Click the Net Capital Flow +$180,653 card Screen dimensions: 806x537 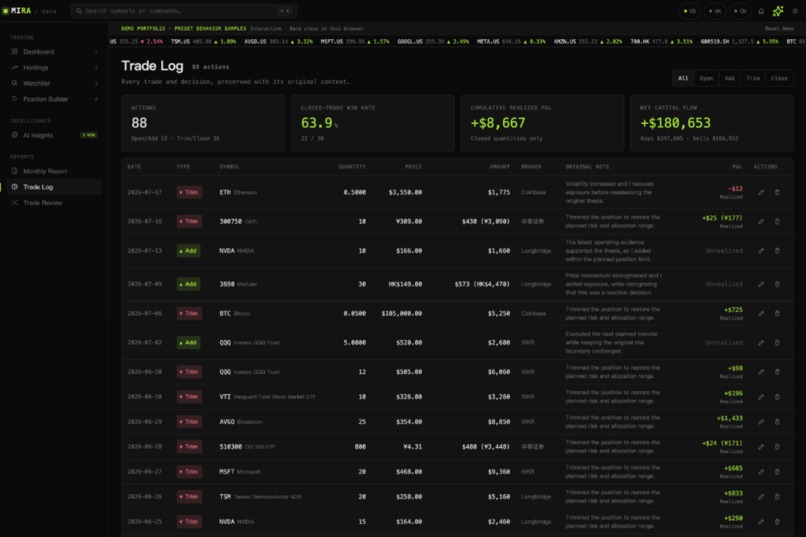[x=712, y=123]
